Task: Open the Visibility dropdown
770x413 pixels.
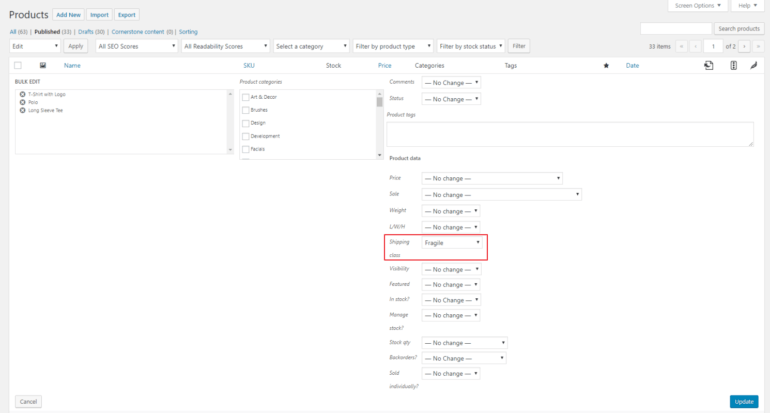Action: point(451,270)
